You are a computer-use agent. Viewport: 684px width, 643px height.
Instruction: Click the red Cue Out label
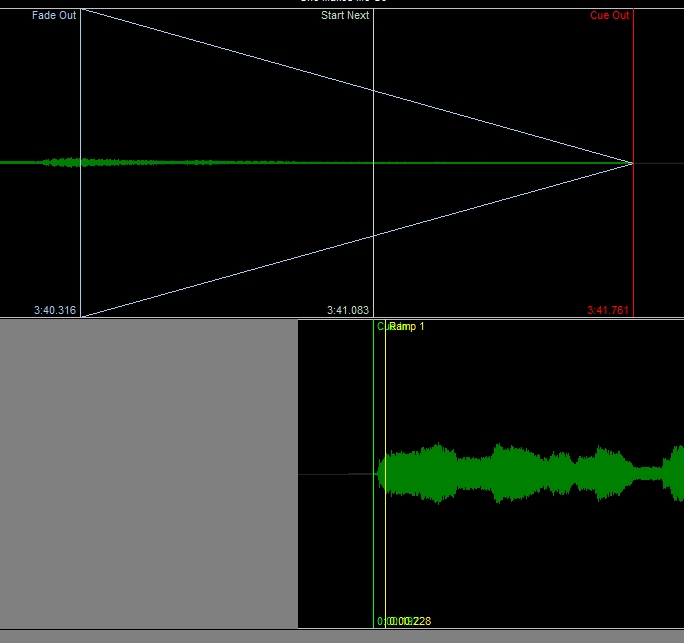click(610, 16)
